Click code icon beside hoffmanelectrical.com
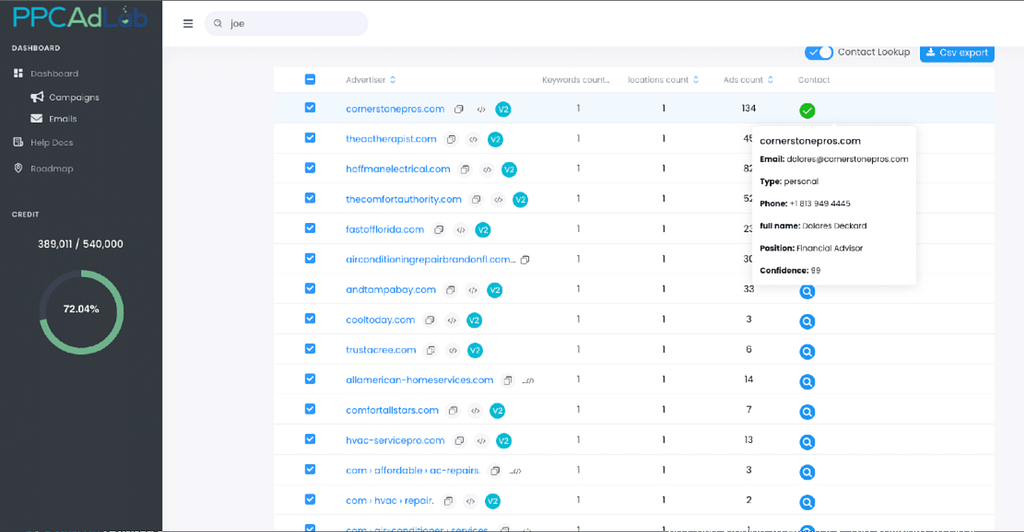Viewport: 1024px width, 532px height. [x=486, y=170]
